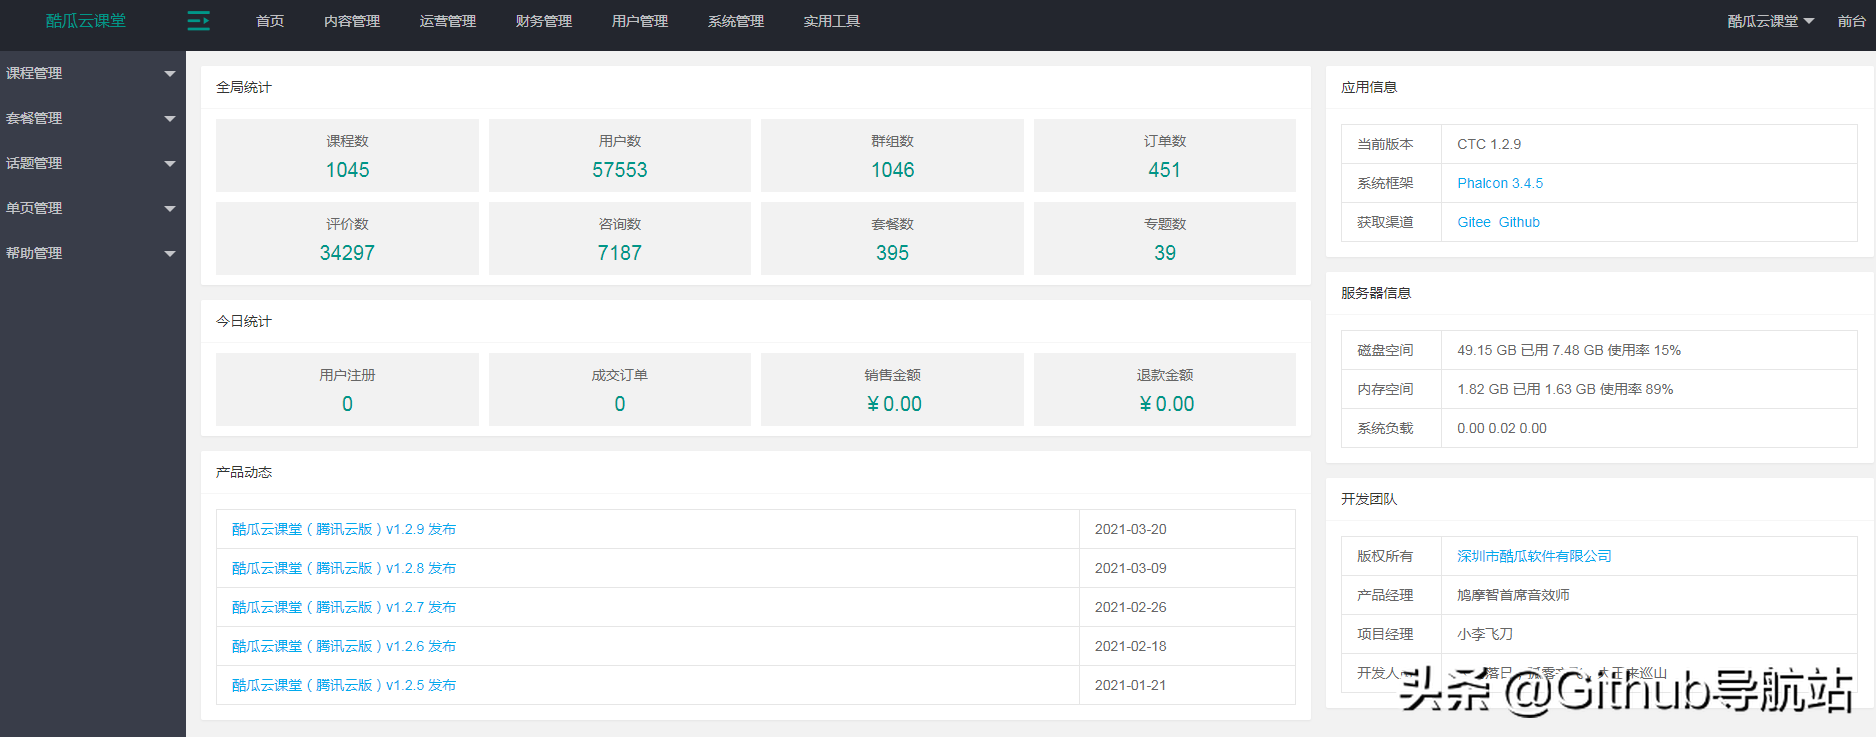
Task: Open the Github link
Action: 1519,222
